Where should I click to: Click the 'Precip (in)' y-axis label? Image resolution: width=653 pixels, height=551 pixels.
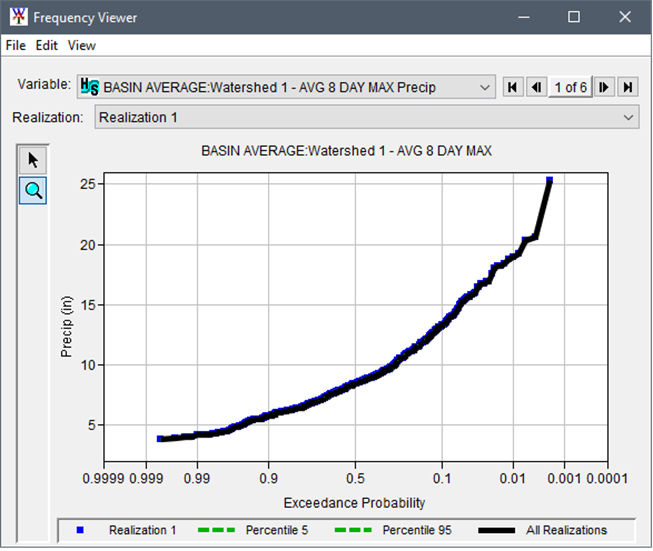point(67,327)
